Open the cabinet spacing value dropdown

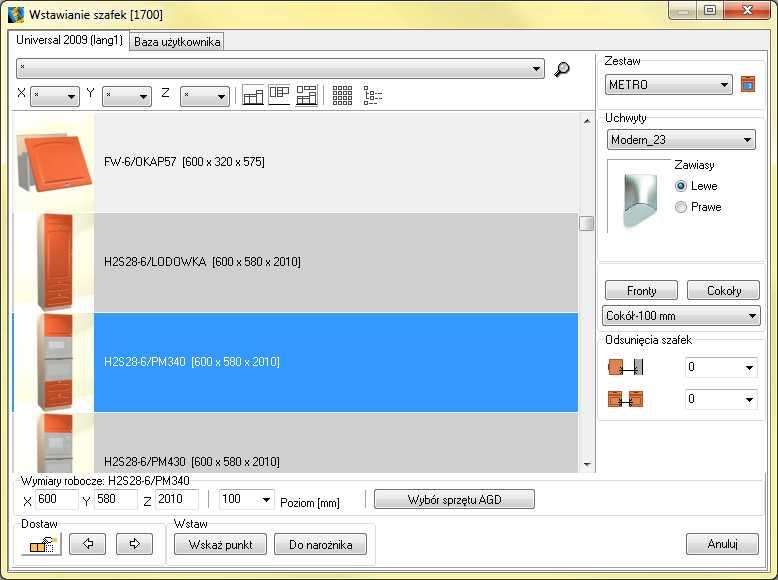[x=721, y=399]
